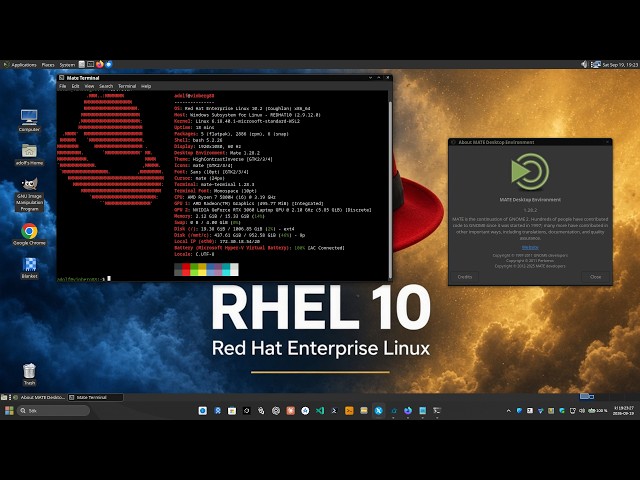640x480 pixels.
Task: Open the Windows Start menu
Action: 9,411
